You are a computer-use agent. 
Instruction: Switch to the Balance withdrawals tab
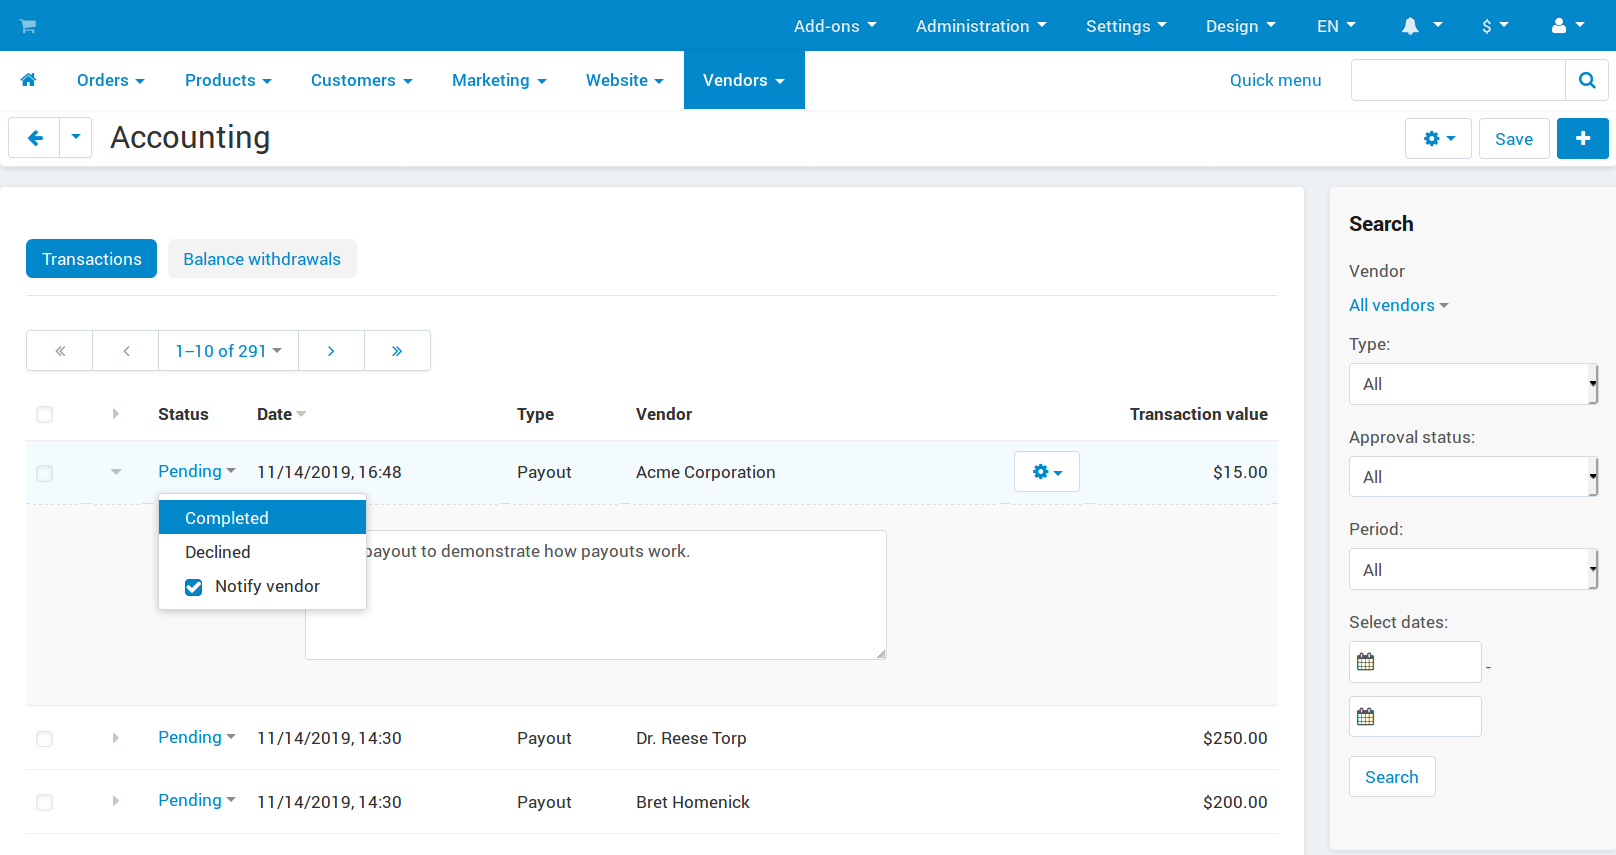click(262, 259)
